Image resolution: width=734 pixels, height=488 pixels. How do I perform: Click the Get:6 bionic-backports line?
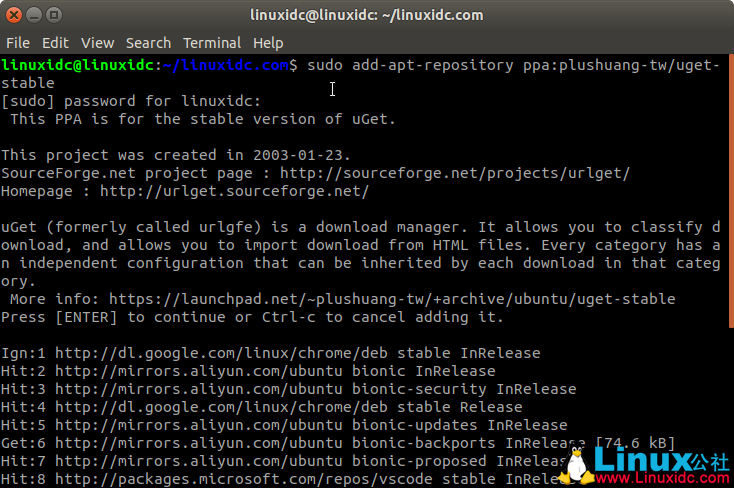pyautogui.click(x=338, y=443)
